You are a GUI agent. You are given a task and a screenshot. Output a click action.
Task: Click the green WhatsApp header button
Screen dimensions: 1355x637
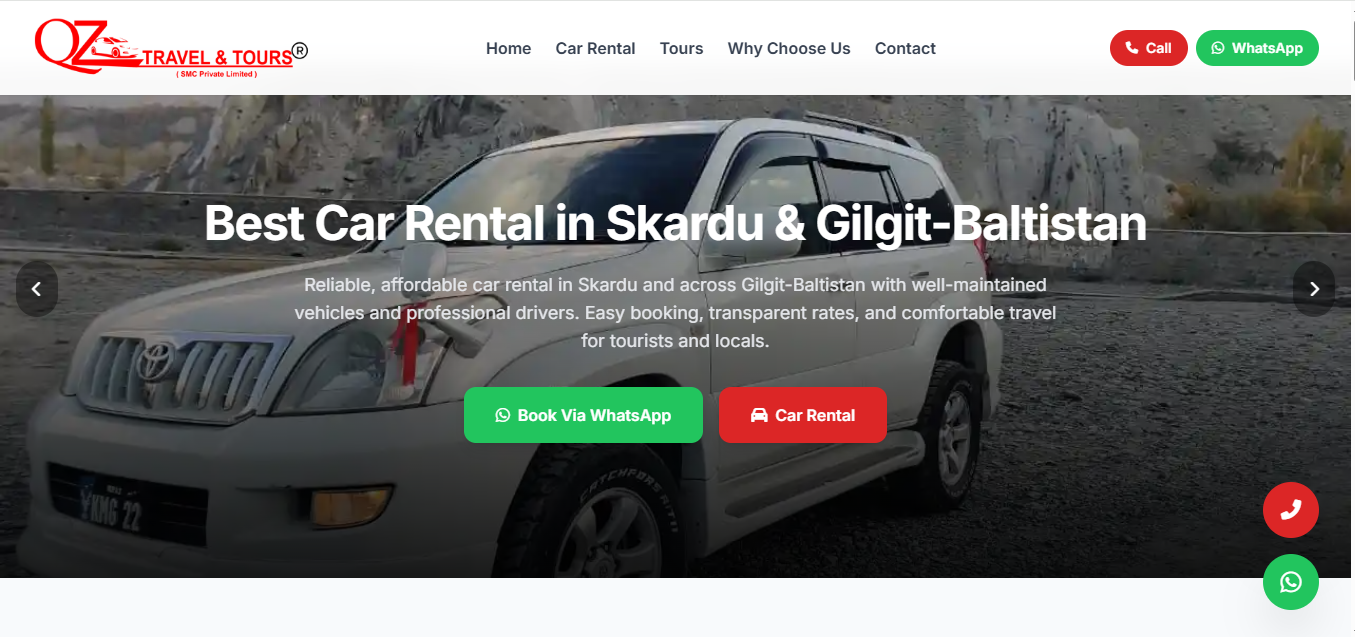point(1257,48)
